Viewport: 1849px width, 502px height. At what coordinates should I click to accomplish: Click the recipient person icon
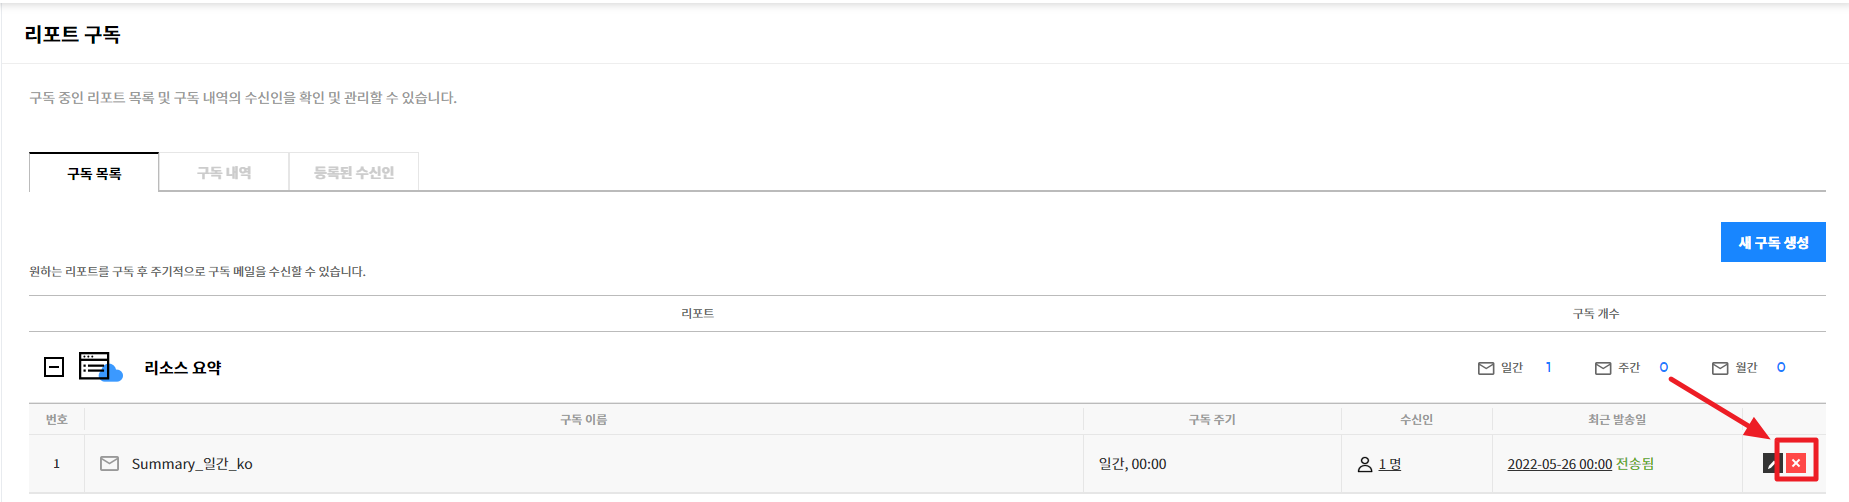[x=1365, y=464]
